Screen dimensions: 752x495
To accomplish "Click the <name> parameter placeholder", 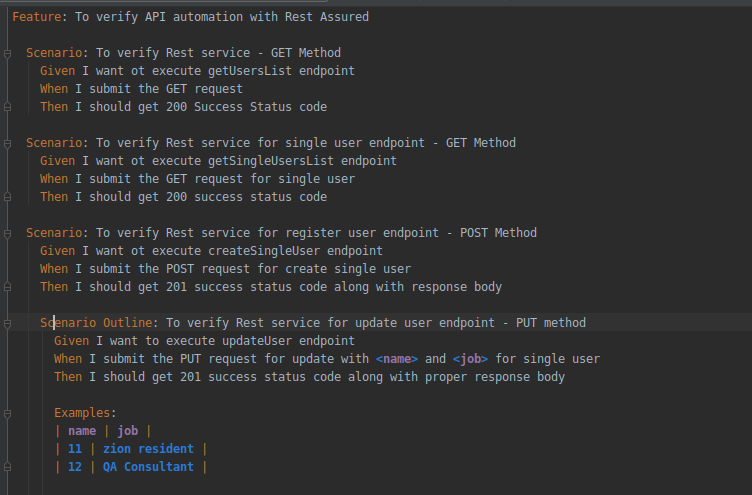I will (x=397, y=359).
